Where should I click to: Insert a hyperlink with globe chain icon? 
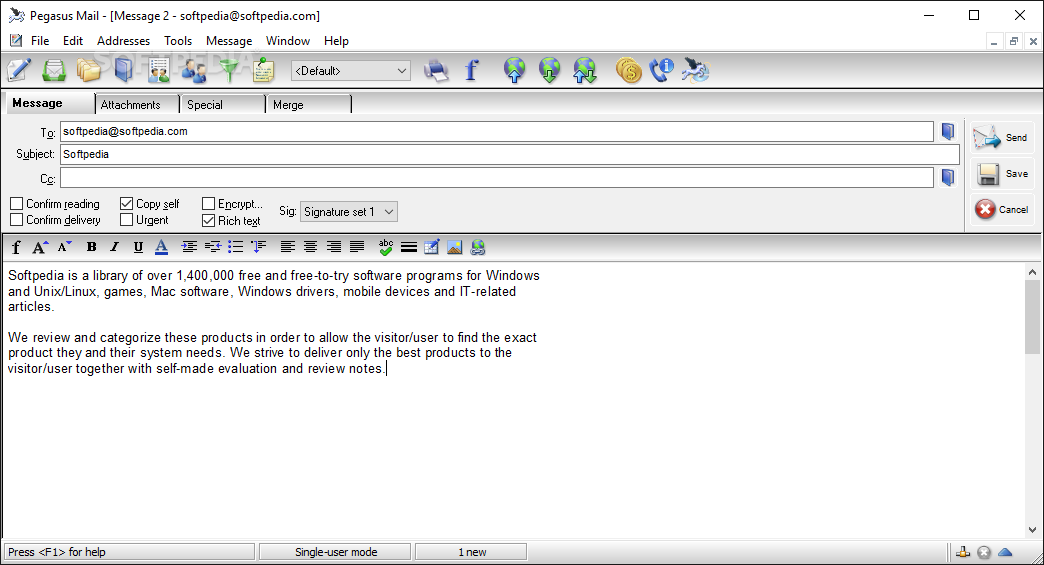tap(477, 248)
